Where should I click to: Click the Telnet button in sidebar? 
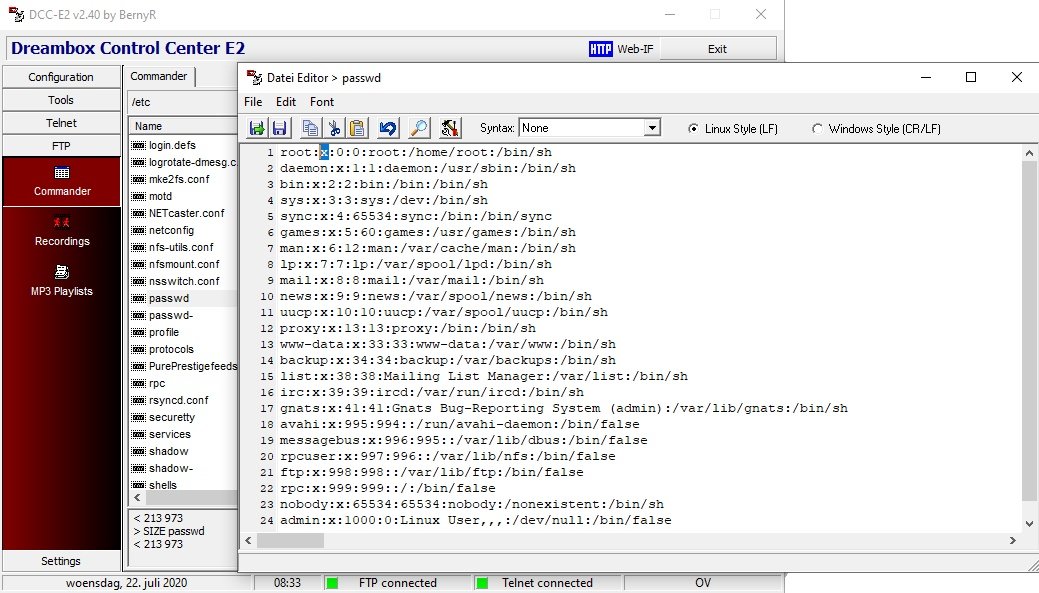pyautogui.click(x=61, y=123)
